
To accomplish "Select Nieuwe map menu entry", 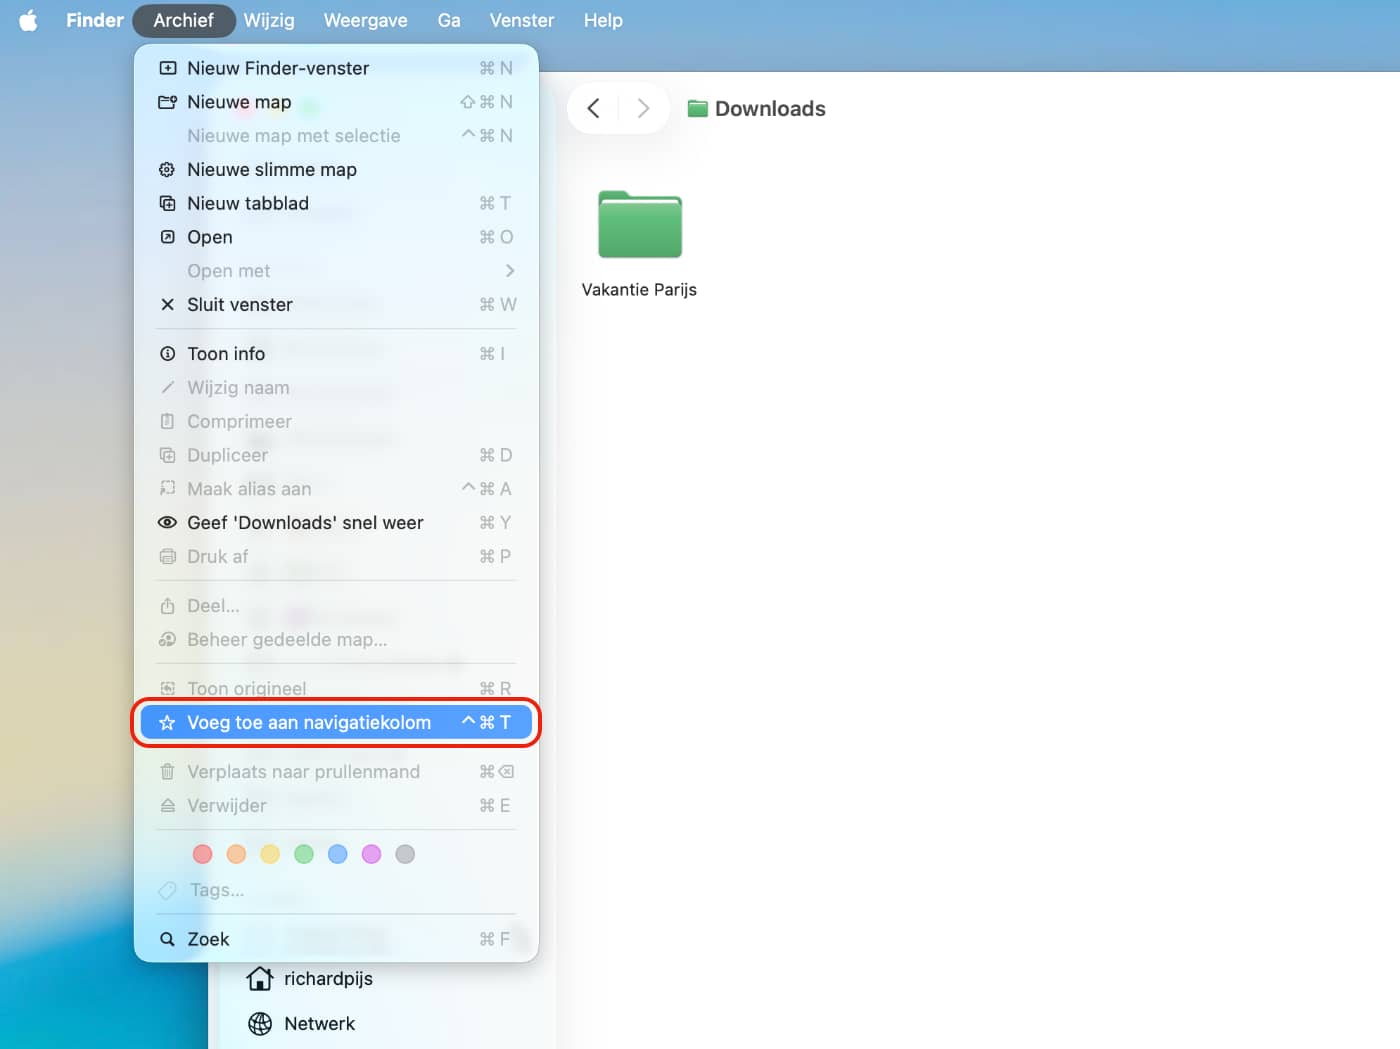I will point(239,102).
